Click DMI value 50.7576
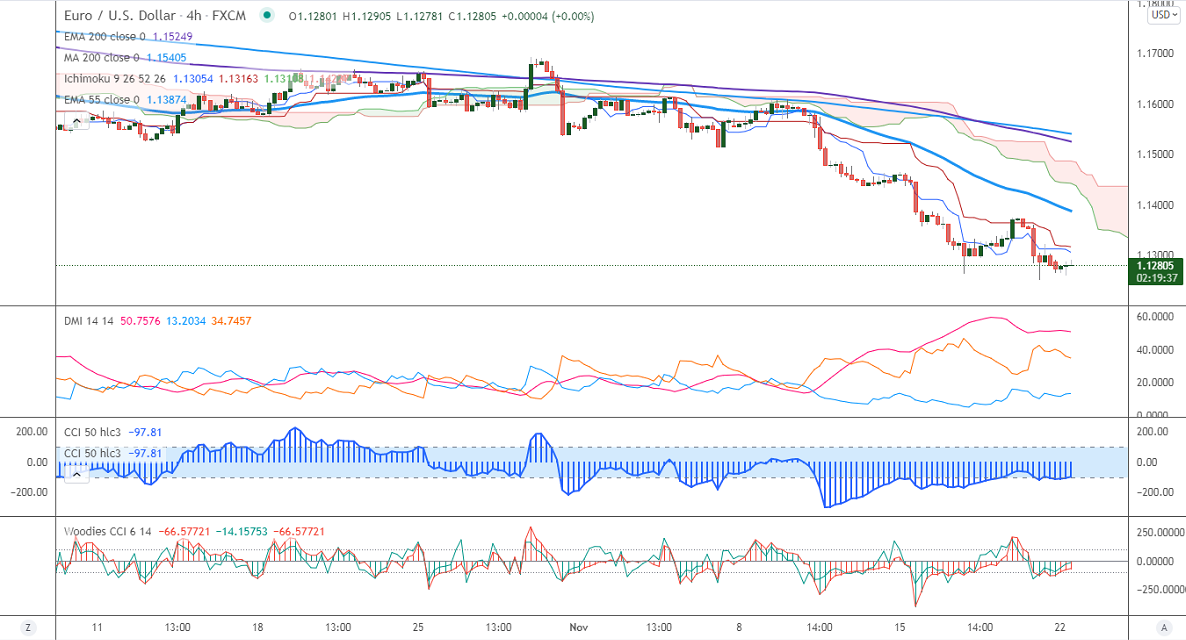 click(141, 321)
